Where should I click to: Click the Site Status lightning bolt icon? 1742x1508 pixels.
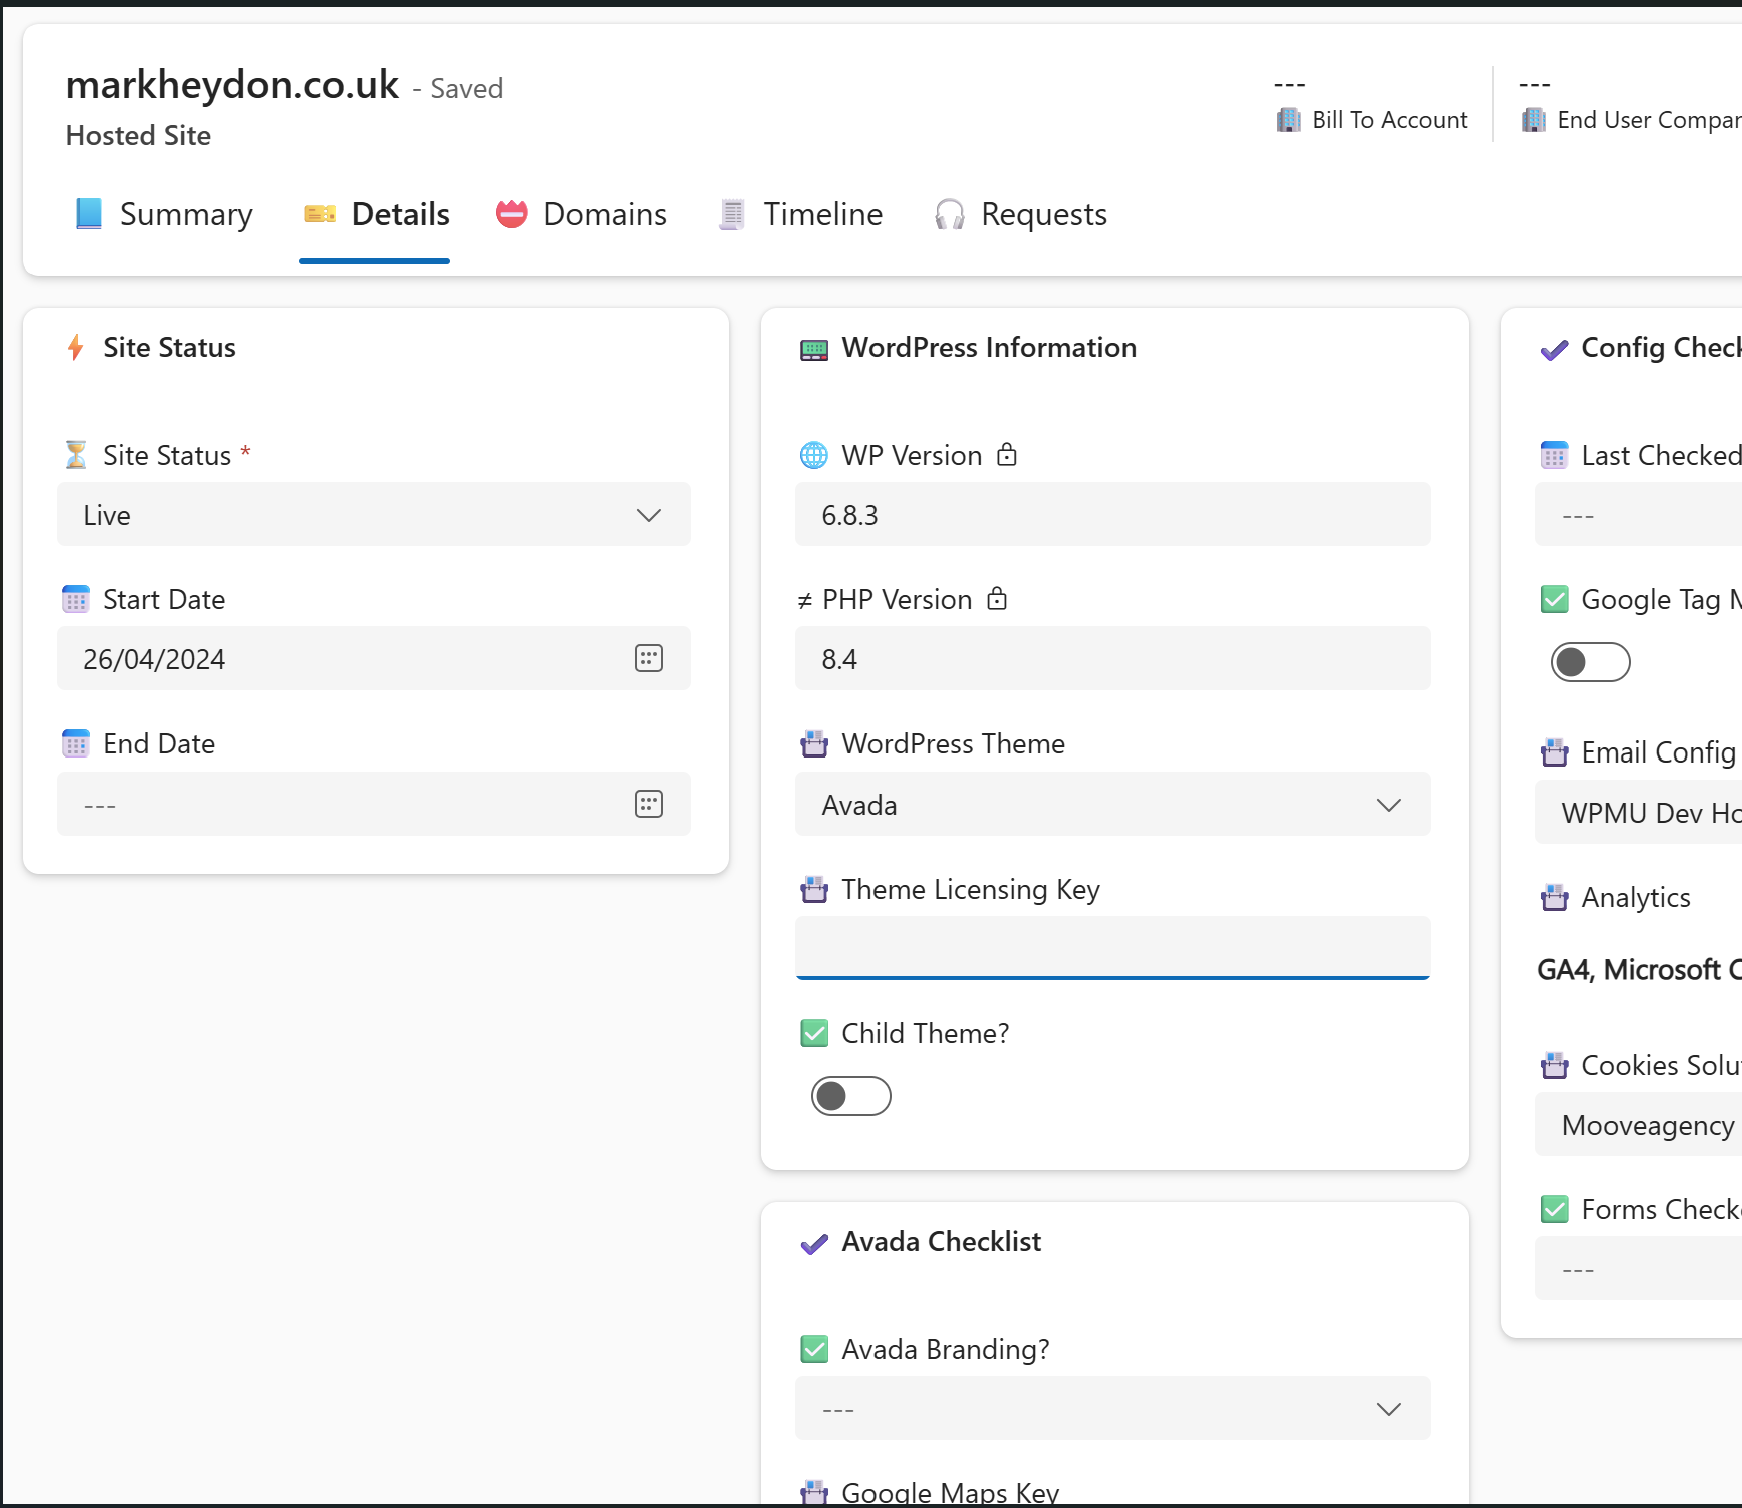(76, 348)
